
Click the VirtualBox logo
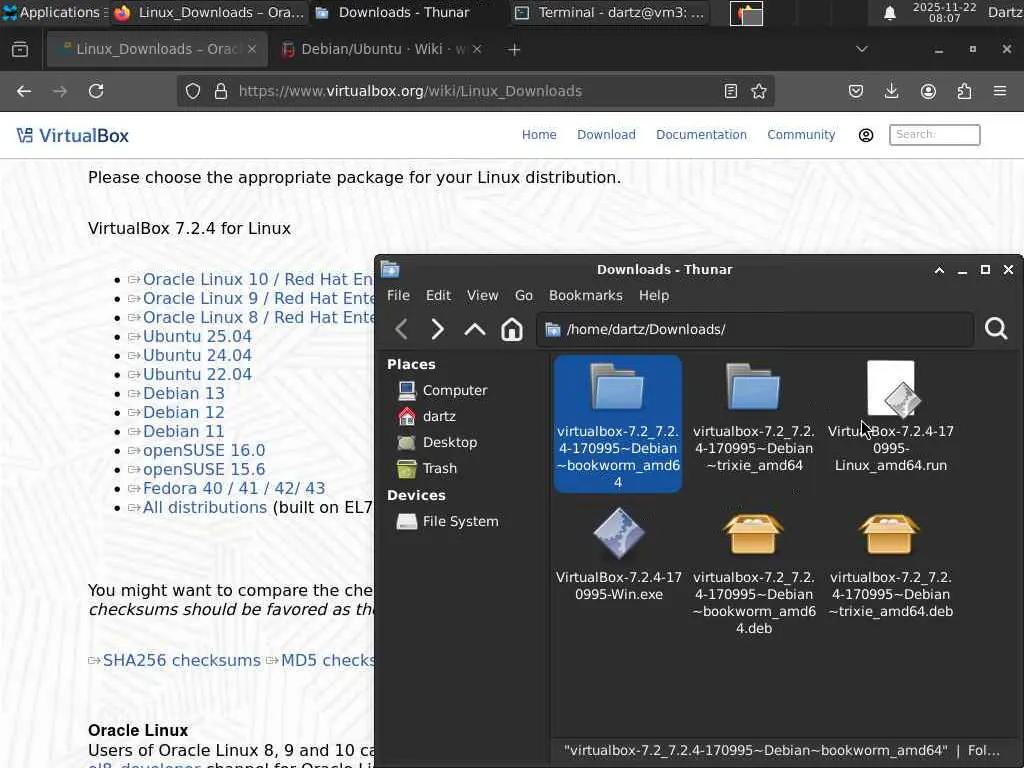click(72, 136)
